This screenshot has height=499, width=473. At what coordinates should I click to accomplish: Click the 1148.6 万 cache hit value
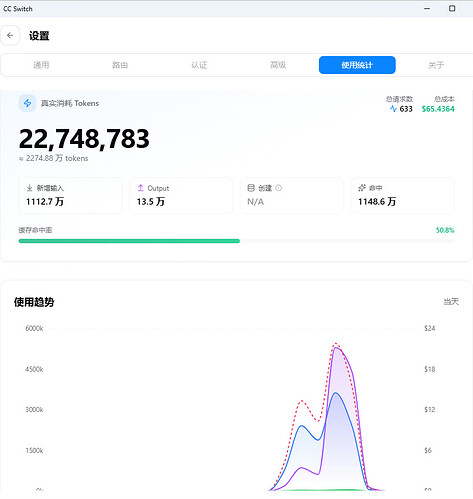pos(377,202)
